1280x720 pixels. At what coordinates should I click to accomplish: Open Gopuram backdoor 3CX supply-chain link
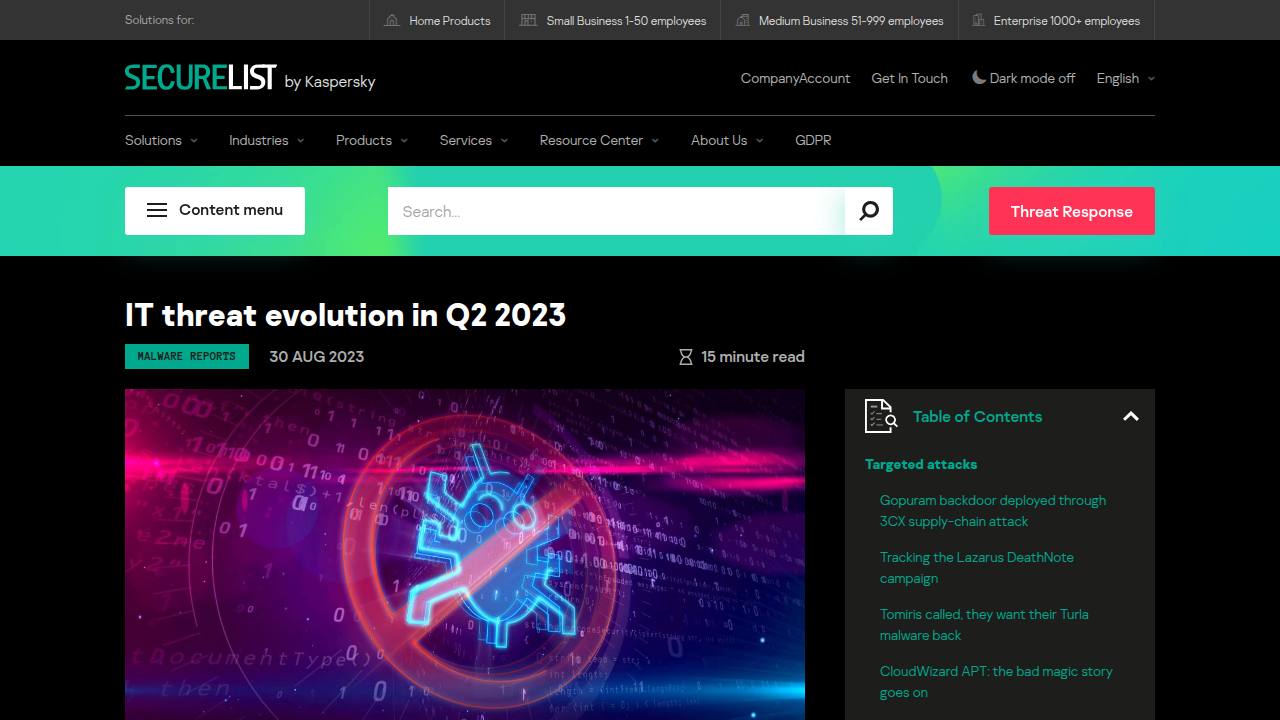click(993, 511)
